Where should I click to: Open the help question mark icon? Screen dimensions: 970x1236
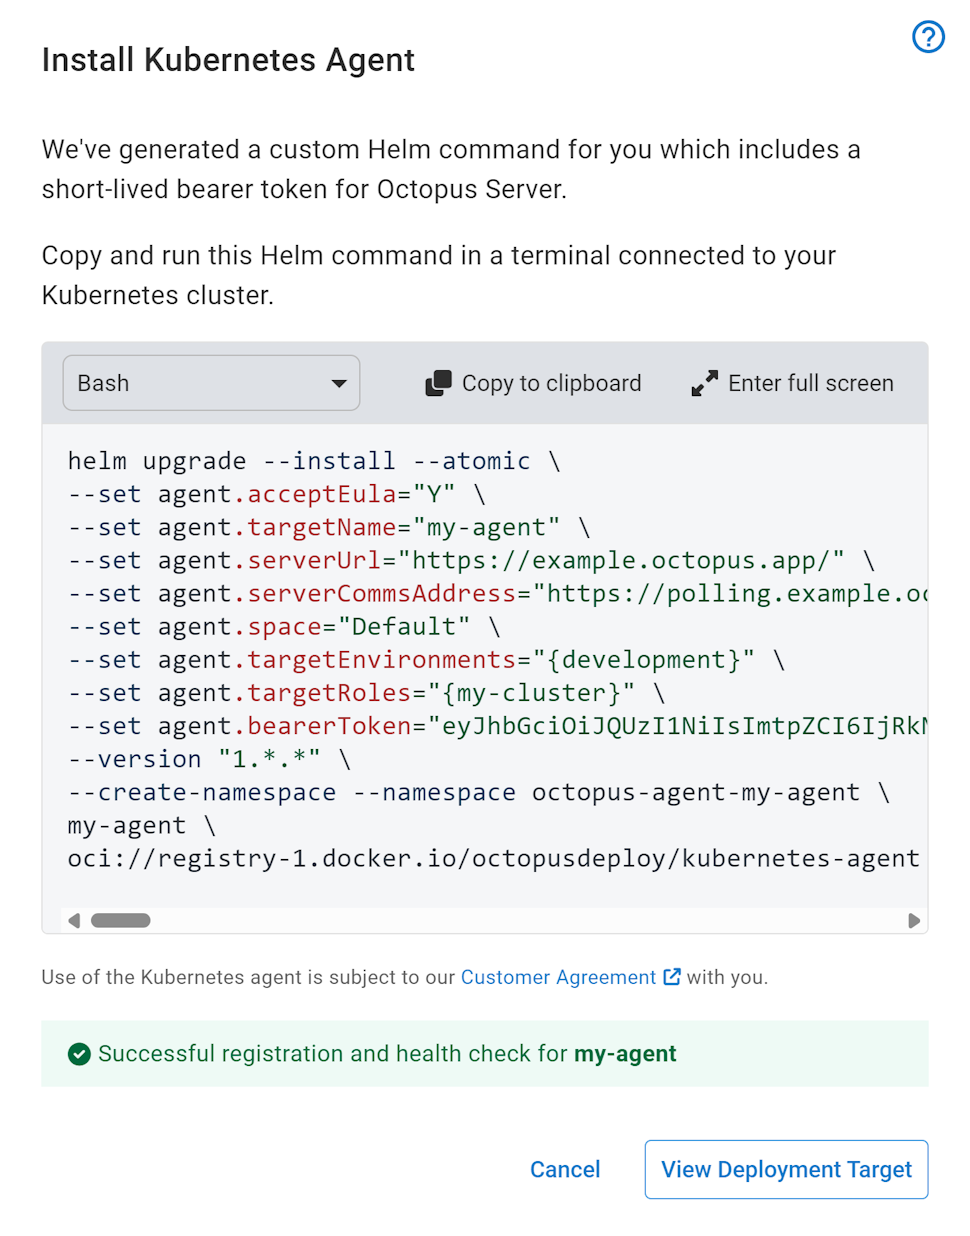(x=928, y=37)
